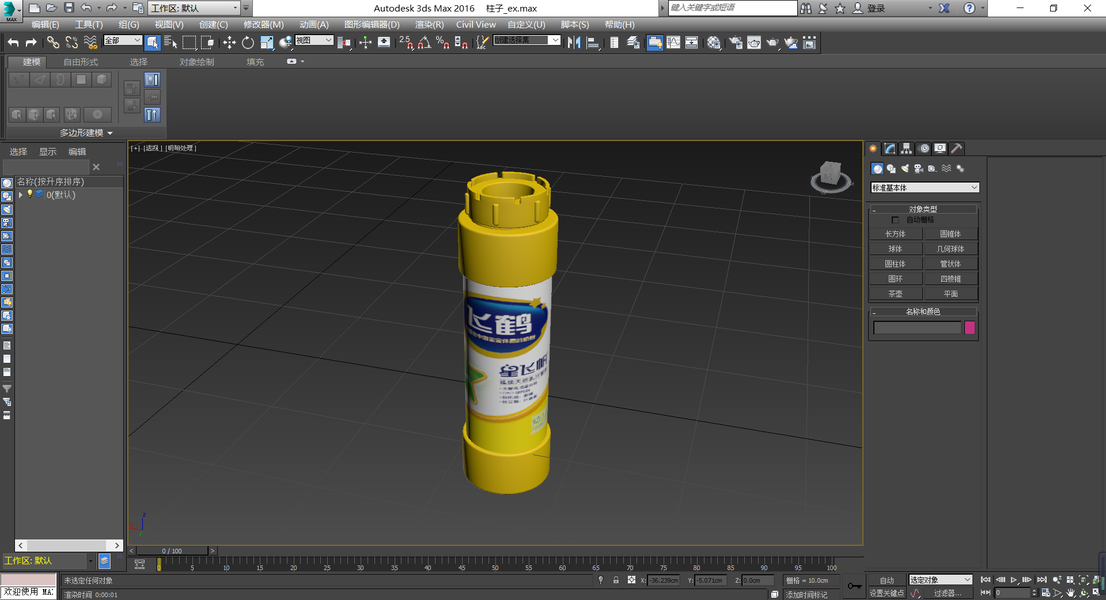Collapse the 对象类型 rollout
The width and height of the screenshot is (1106, 600).
click(923, 209)
